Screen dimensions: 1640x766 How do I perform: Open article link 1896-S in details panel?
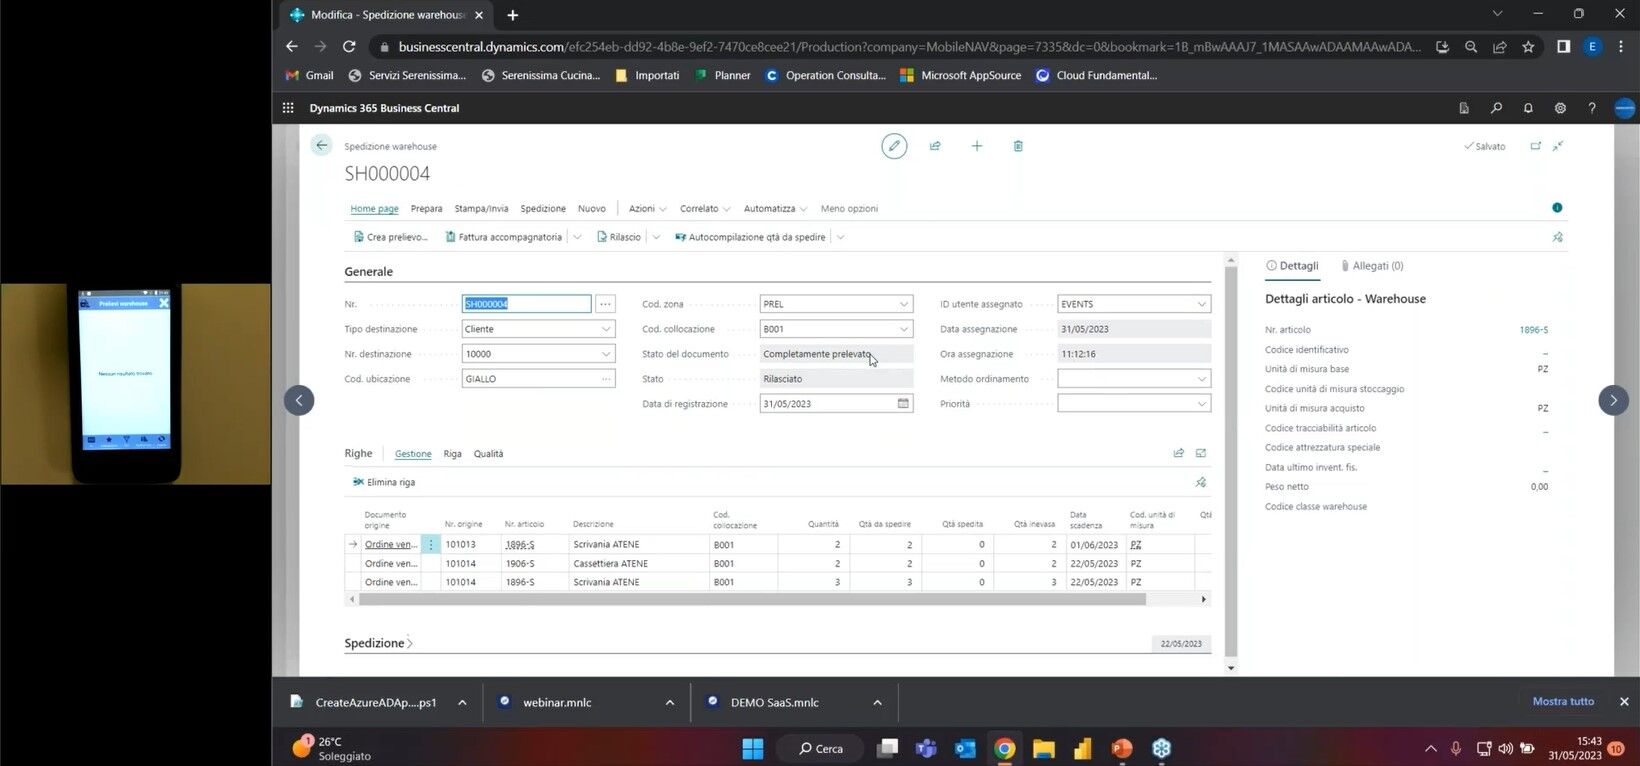pos(1533,330)
